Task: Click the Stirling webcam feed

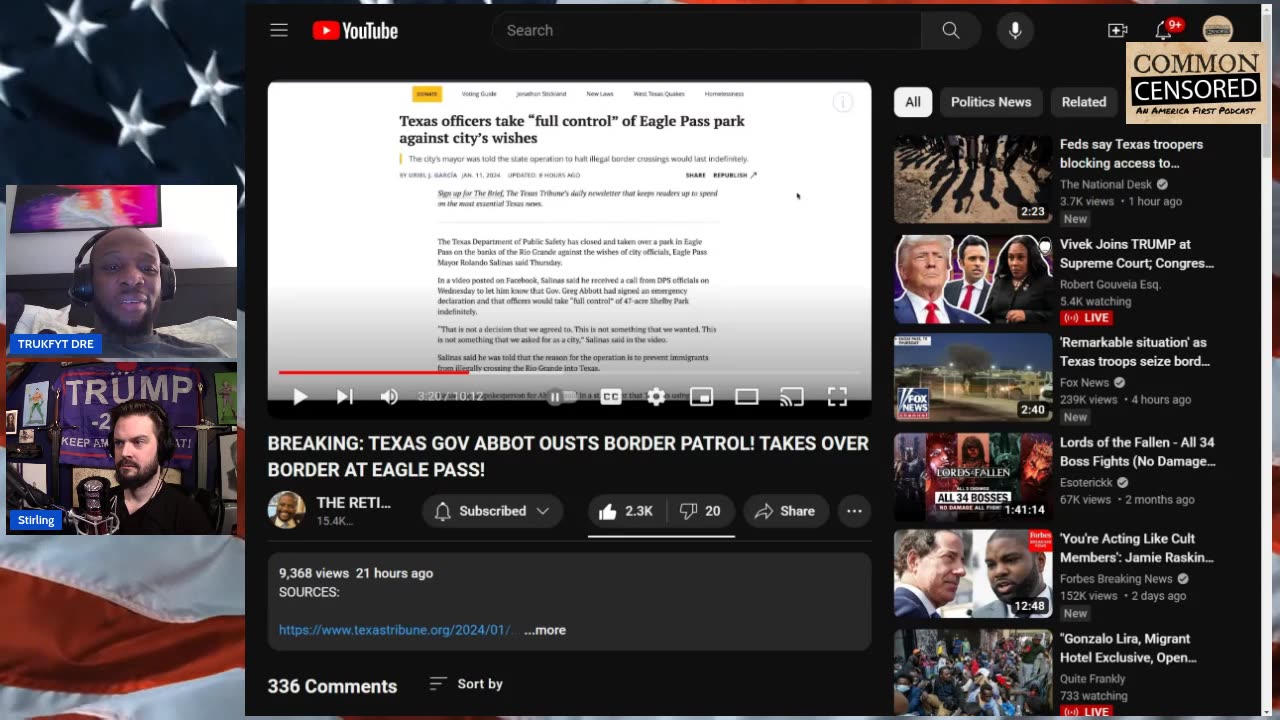Action: 122,448
